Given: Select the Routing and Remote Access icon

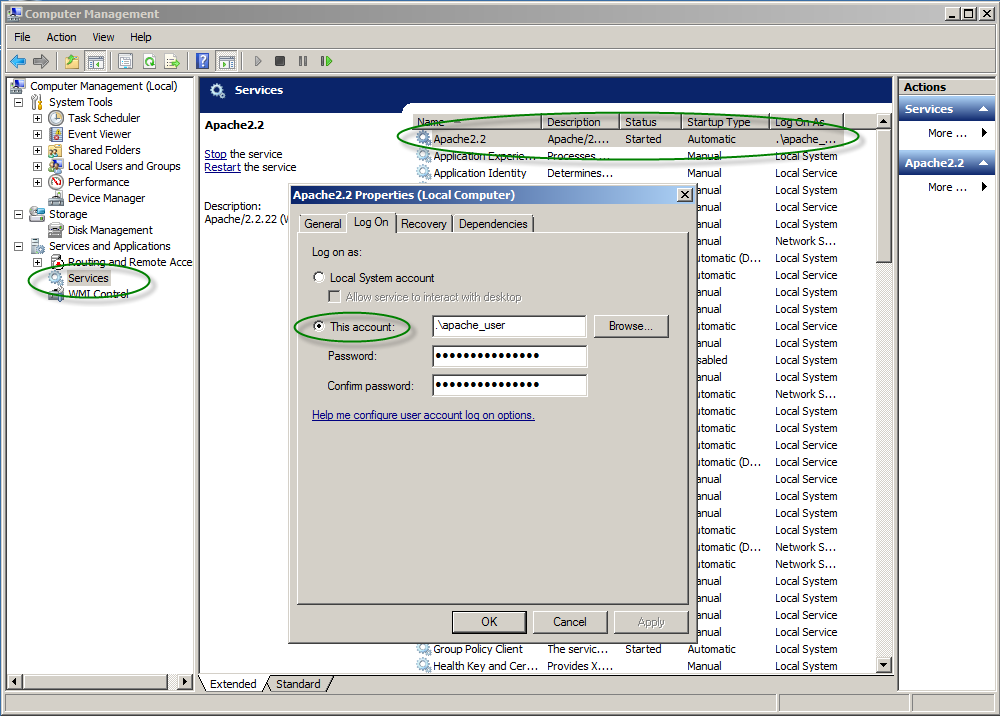Looking at the screenshot, I should [x=57, y=262].
